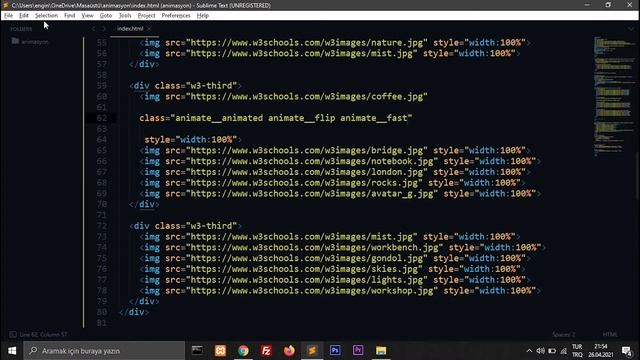Open Windows Start menu
Viewport: 640px width, 360px height.
(x=12, y=351)
